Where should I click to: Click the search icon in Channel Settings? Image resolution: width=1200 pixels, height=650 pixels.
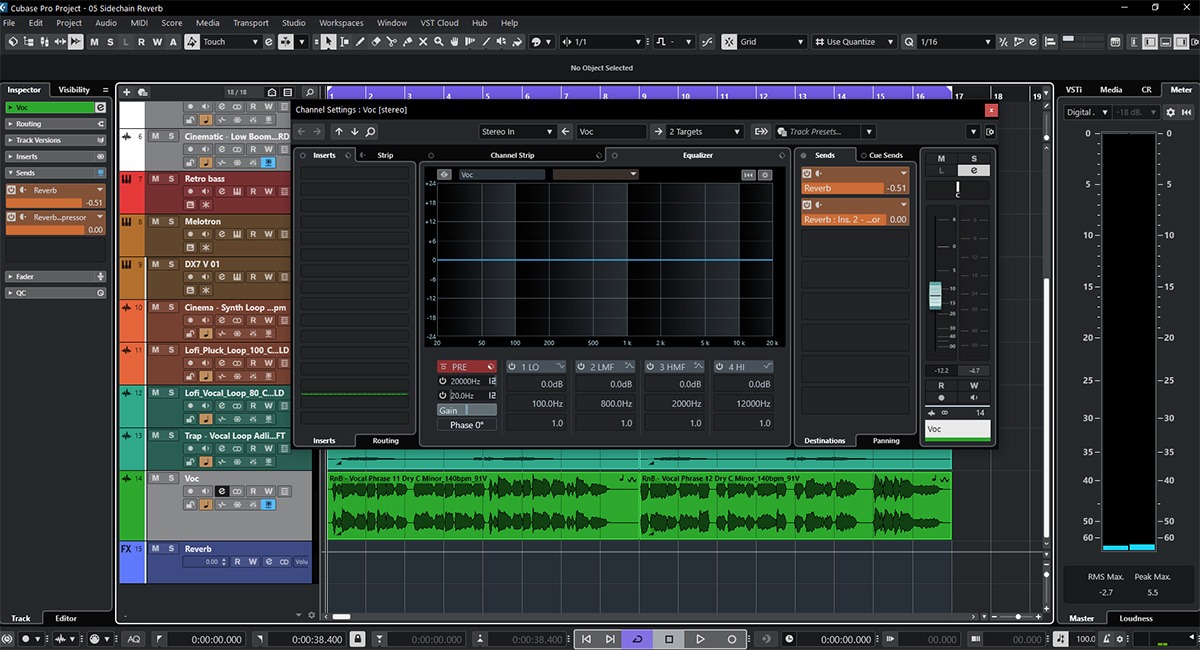point(370,132)
